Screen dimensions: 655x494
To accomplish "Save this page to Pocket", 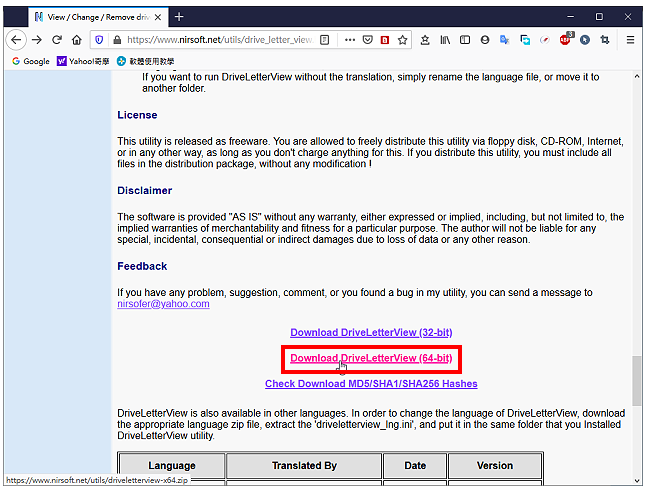I will coord(368,40).
